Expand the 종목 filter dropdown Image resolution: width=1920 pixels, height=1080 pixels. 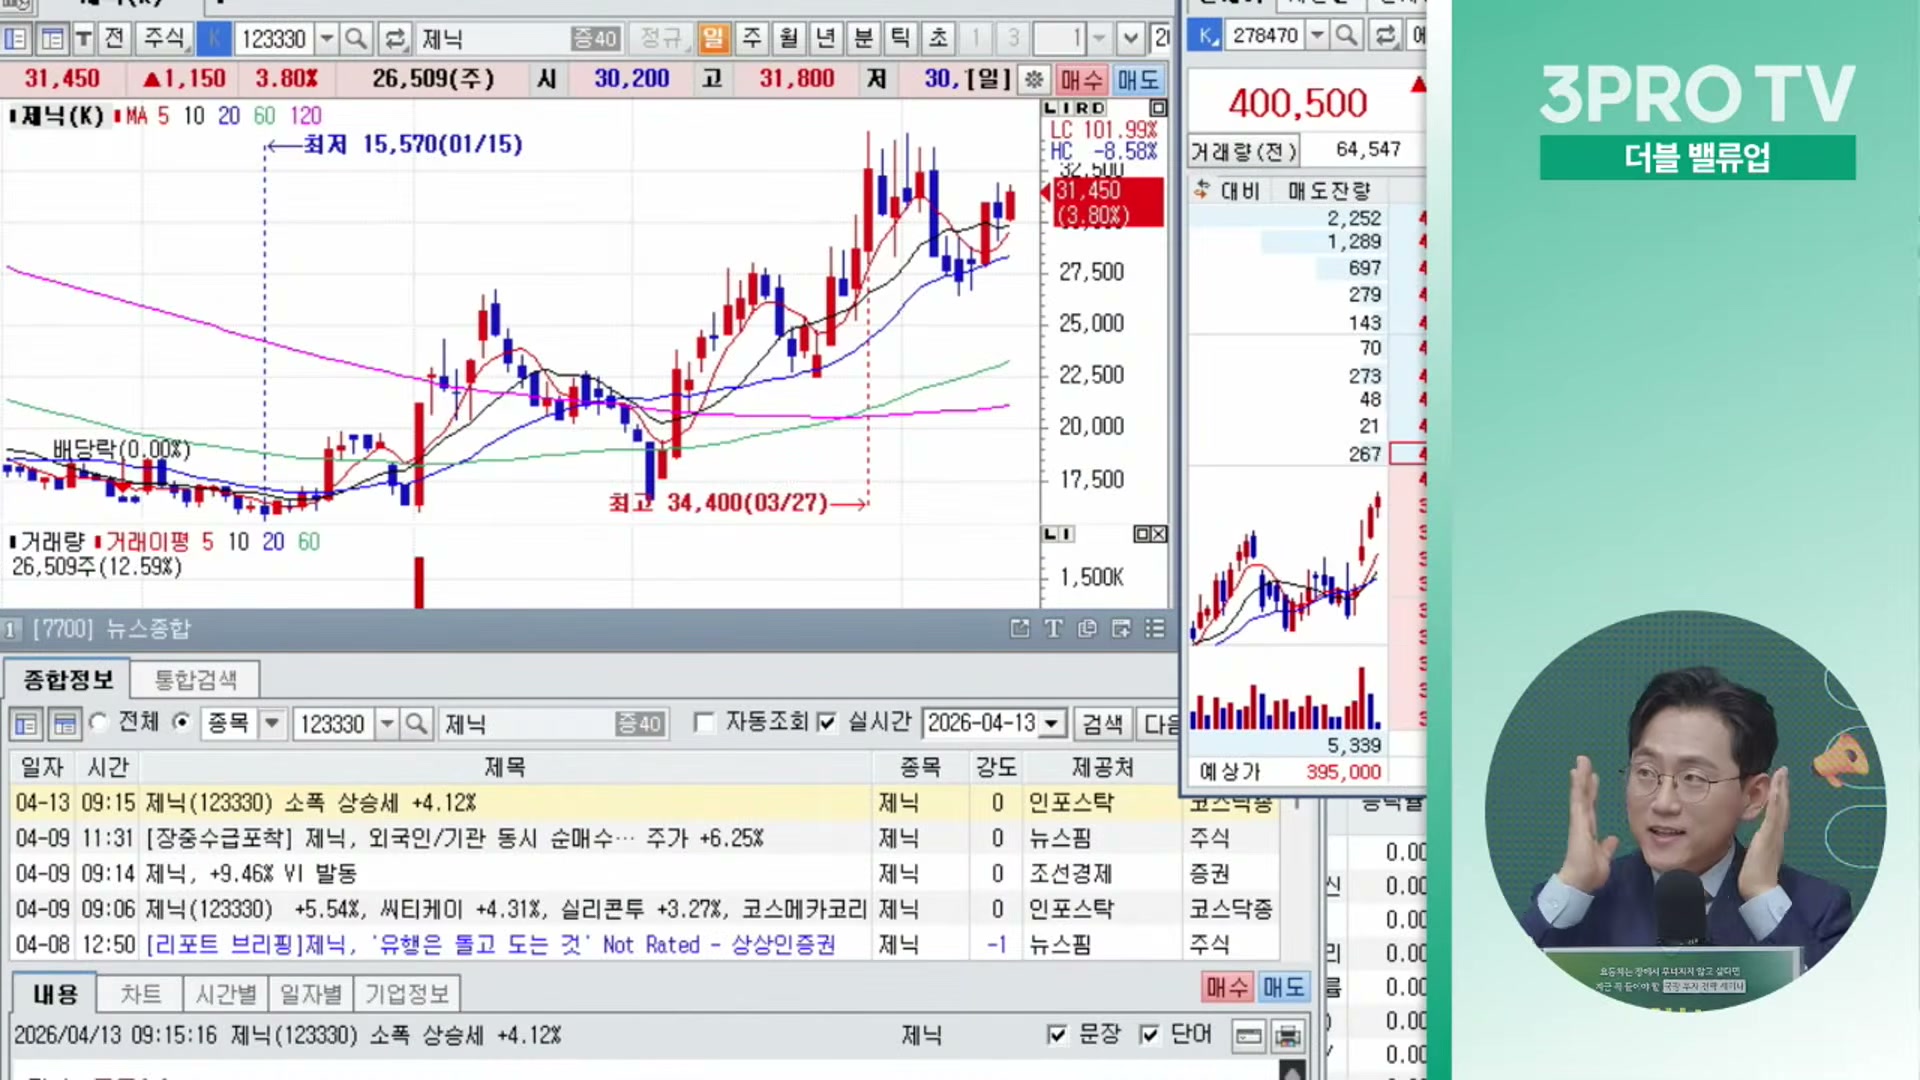[x=272, y=723]
